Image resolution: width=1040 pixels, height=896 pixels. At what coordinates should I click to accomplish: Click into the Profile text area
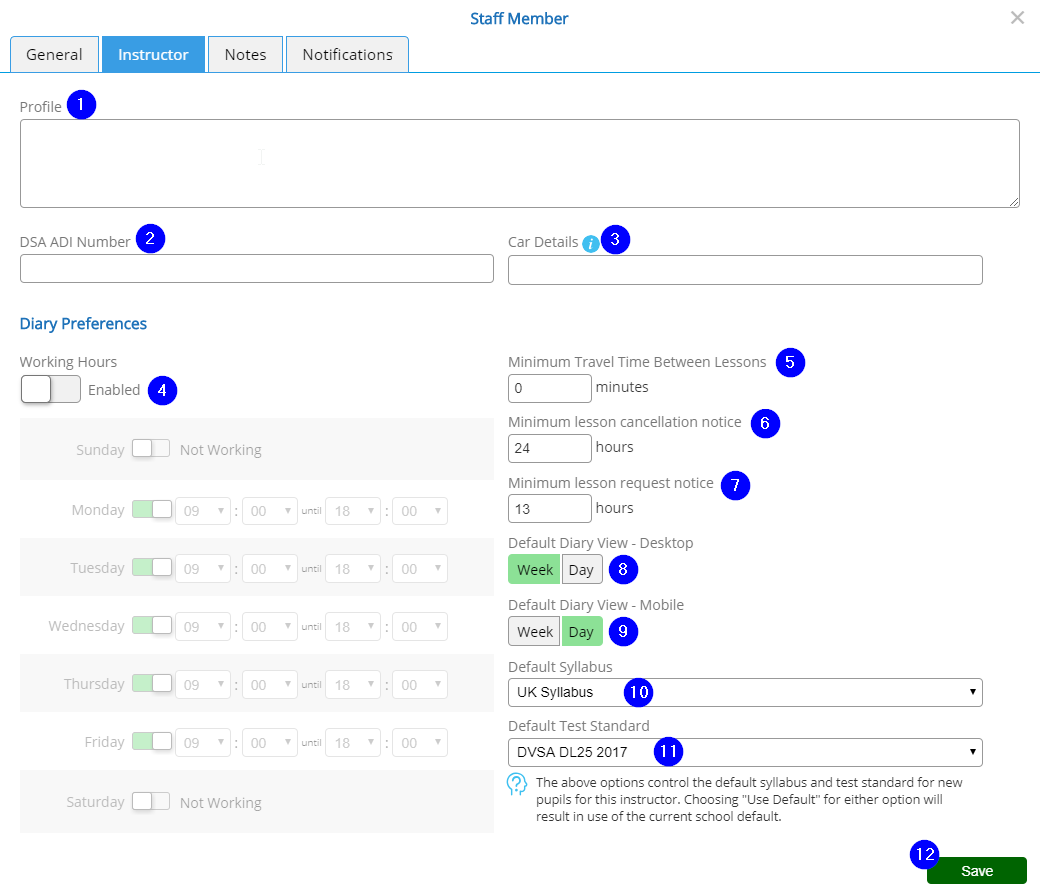[519, 163]
